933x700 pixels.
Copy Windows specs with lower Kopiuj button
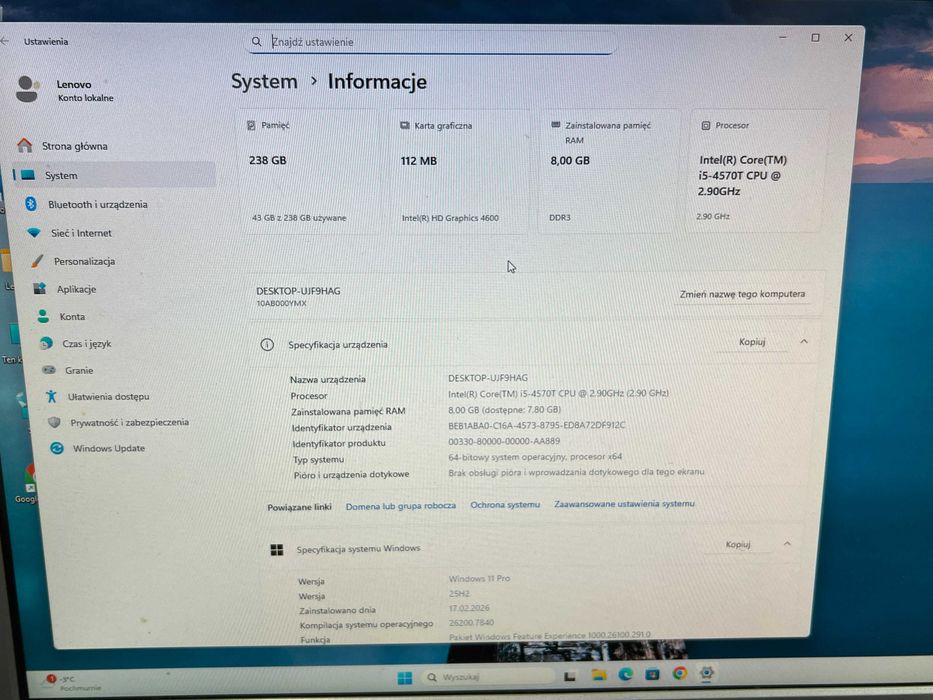pos(738,544)
